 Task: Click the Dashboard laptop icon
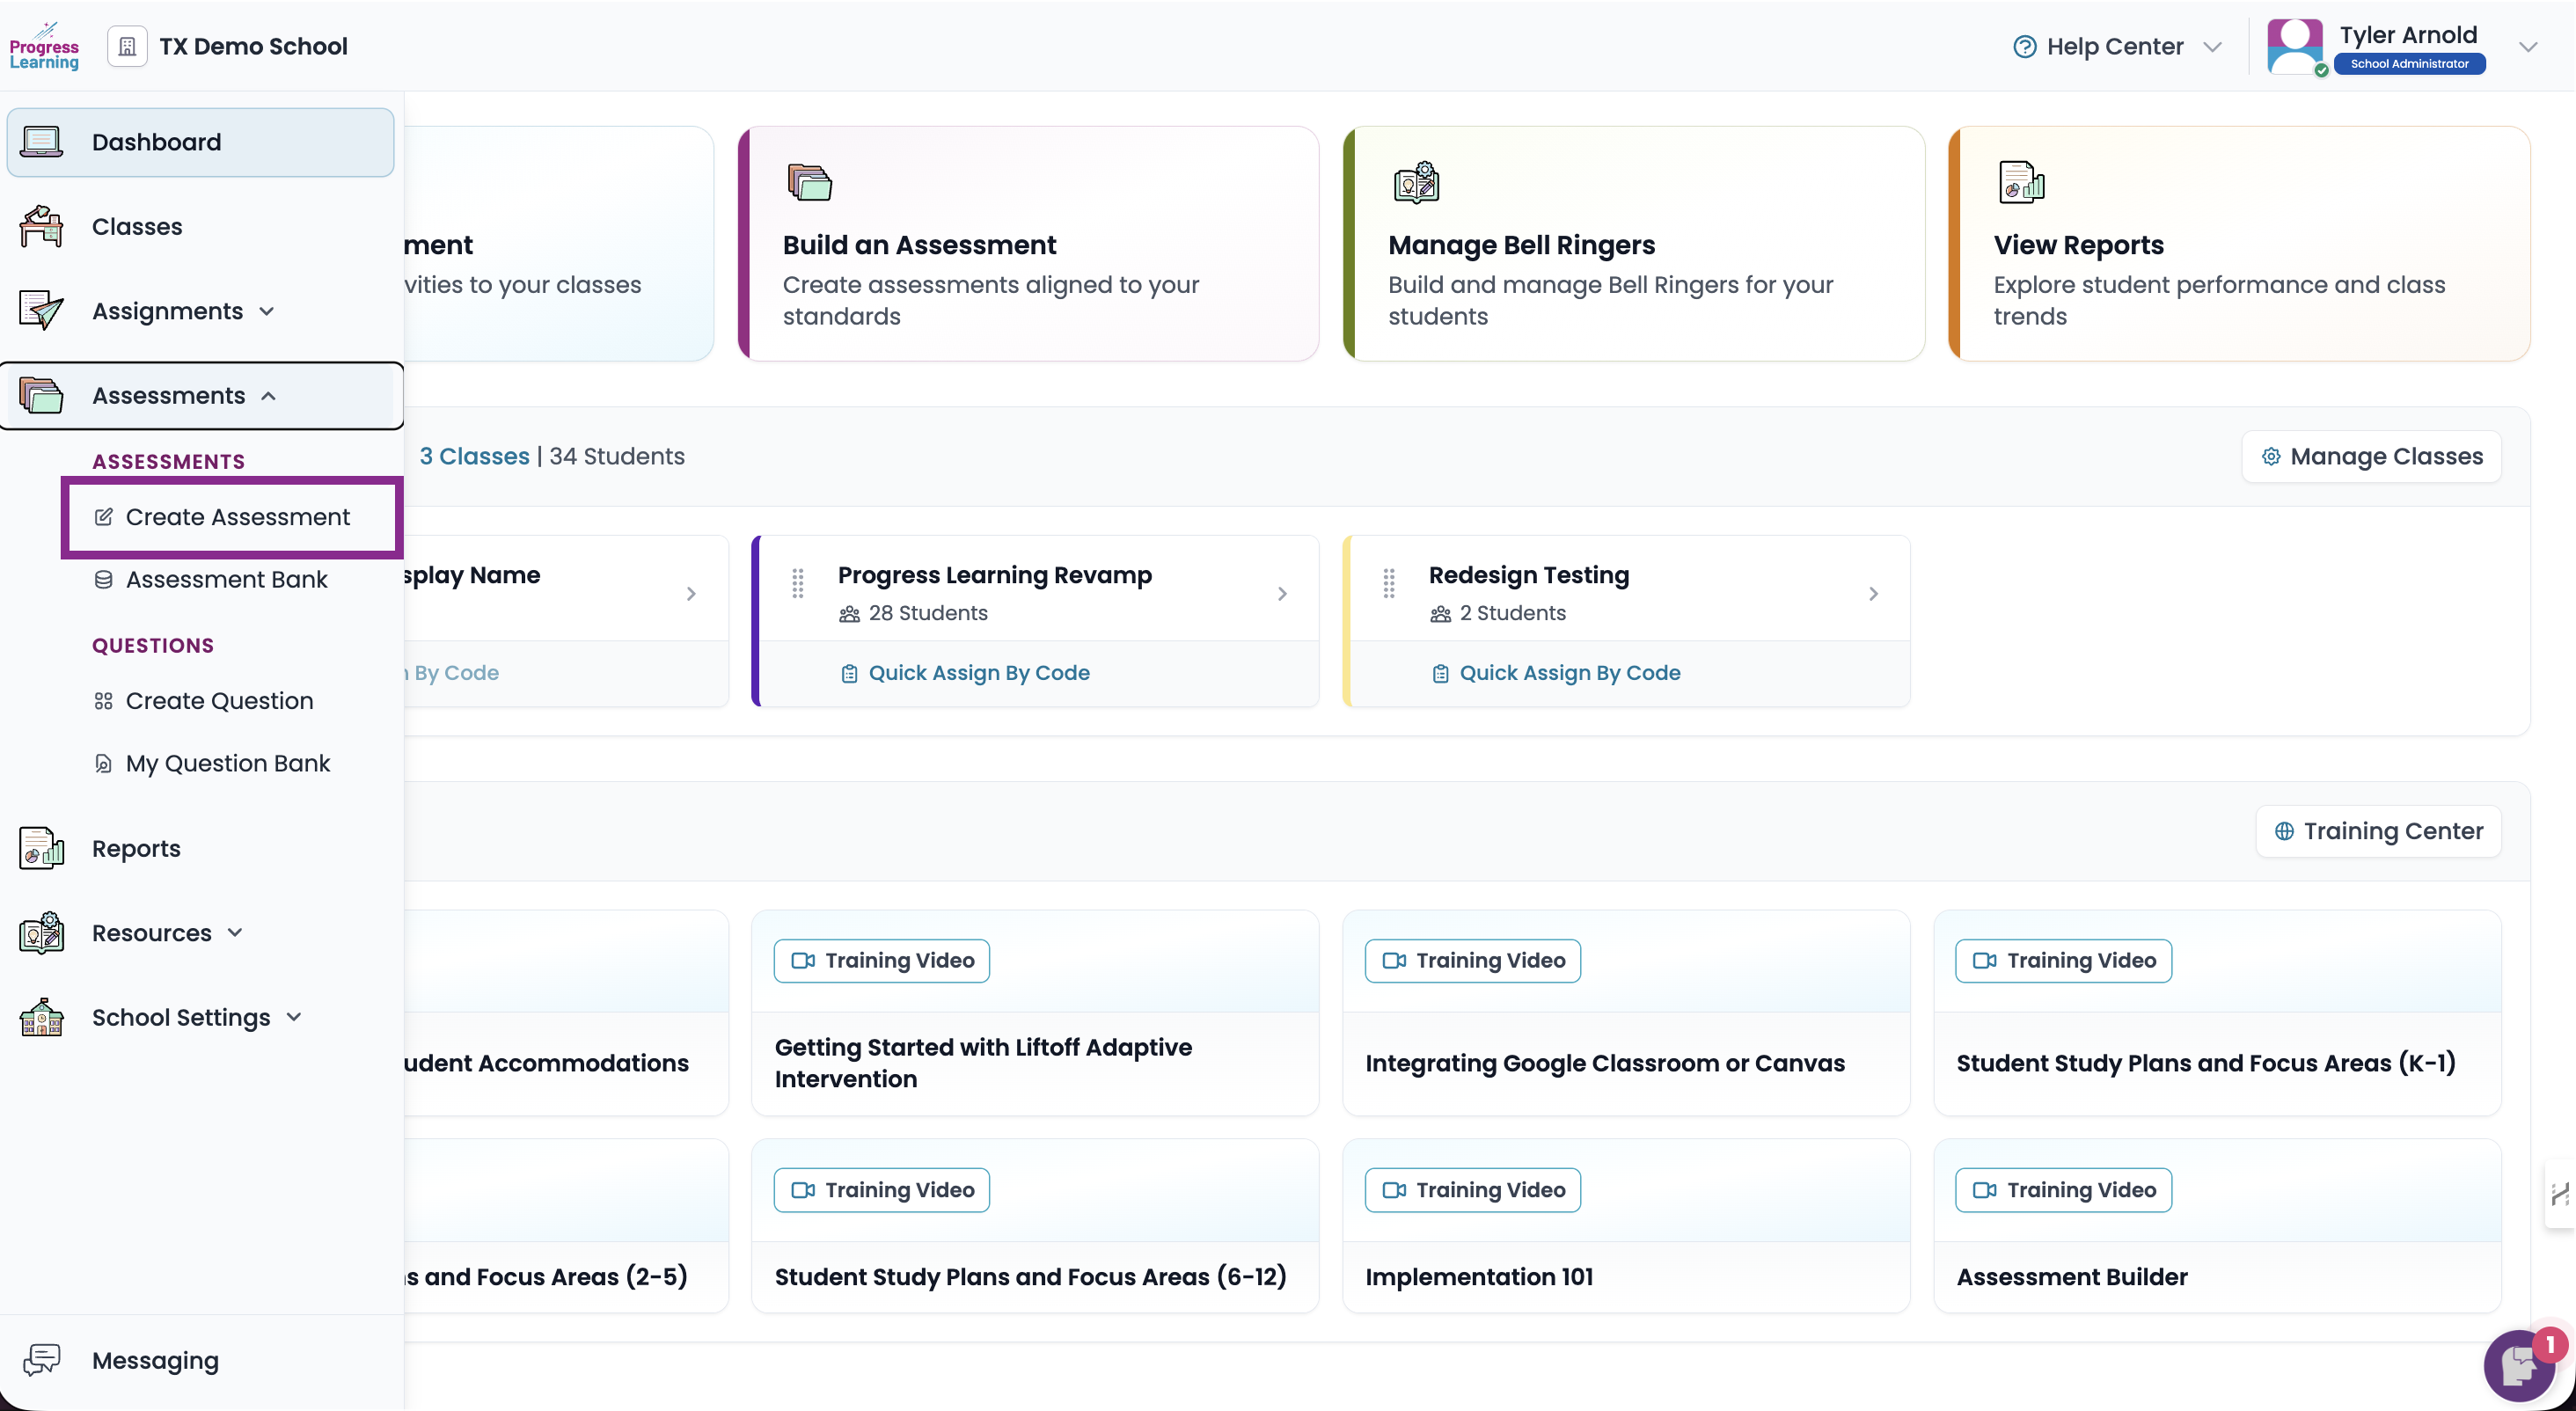(41, 142)
